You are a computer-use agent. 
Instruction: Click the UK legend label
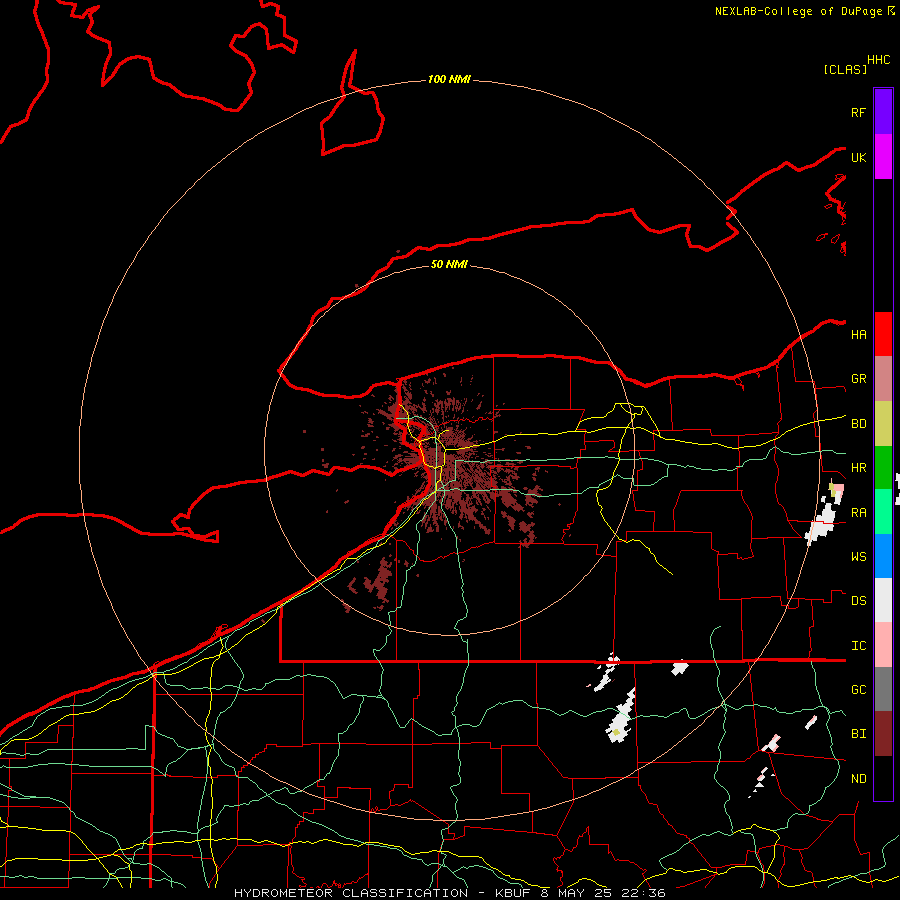858,157
